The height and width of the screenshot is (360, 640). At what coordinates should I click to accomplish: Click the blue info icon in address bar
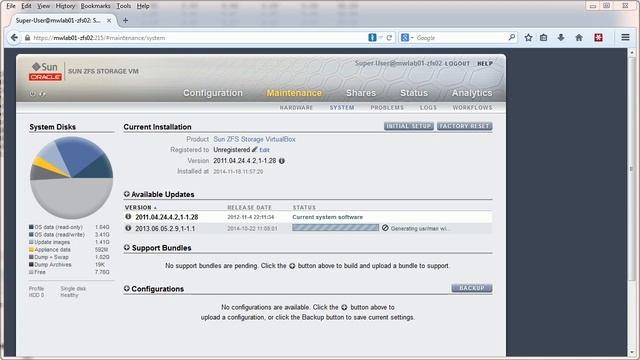click(372, 38)
